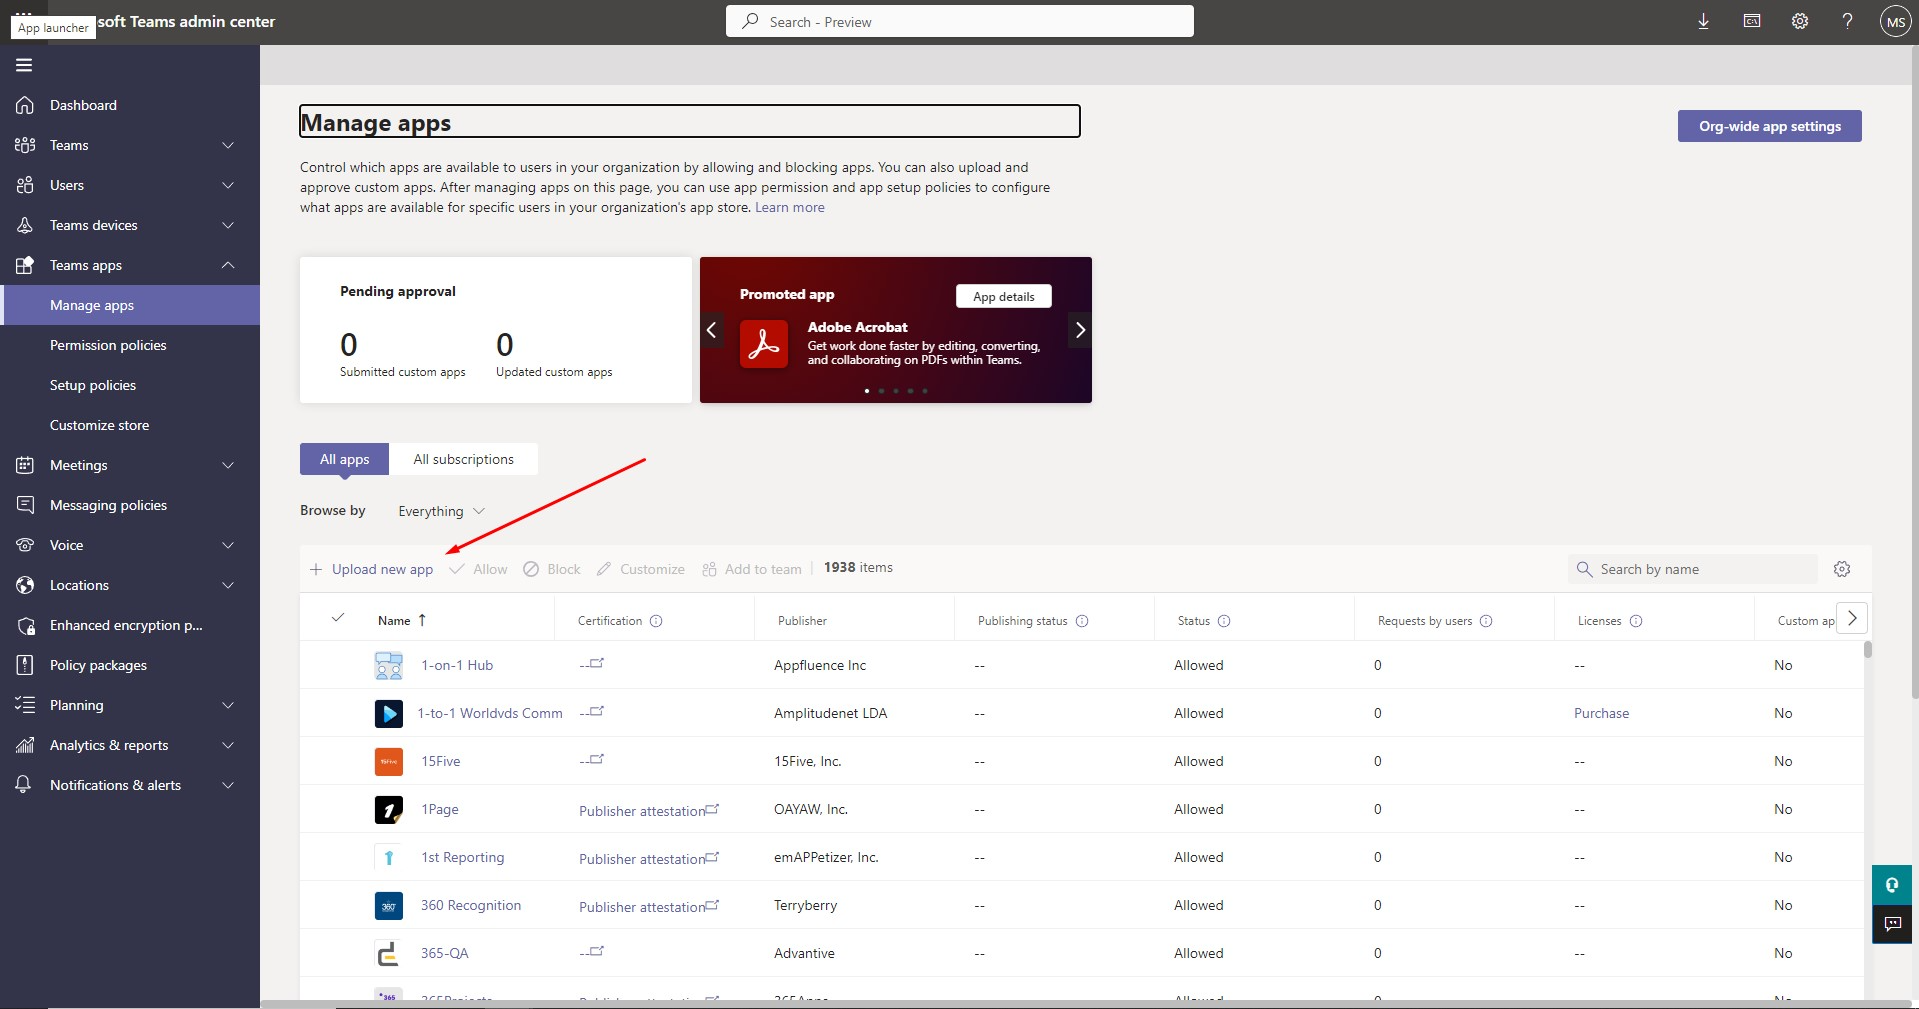
Task: Open the 15Five app link
Action: 441,761
